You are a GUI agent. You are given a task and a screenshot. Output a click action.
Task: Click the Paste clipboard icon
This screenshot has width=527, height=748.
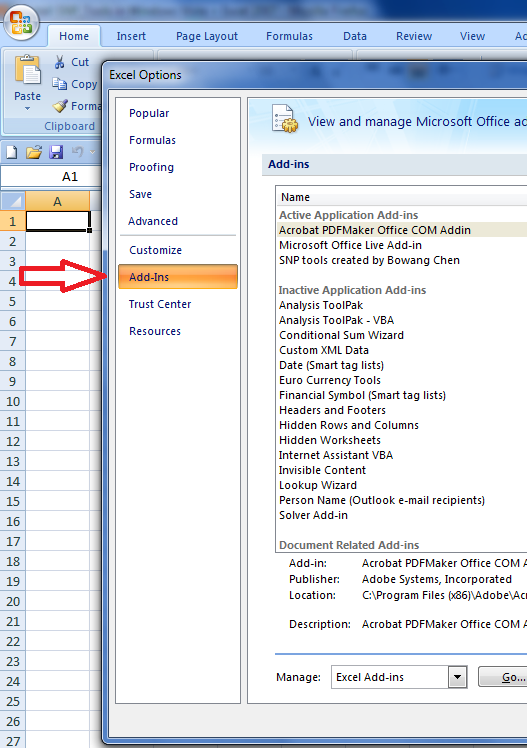pyautogui.click(x=28, y=71)
